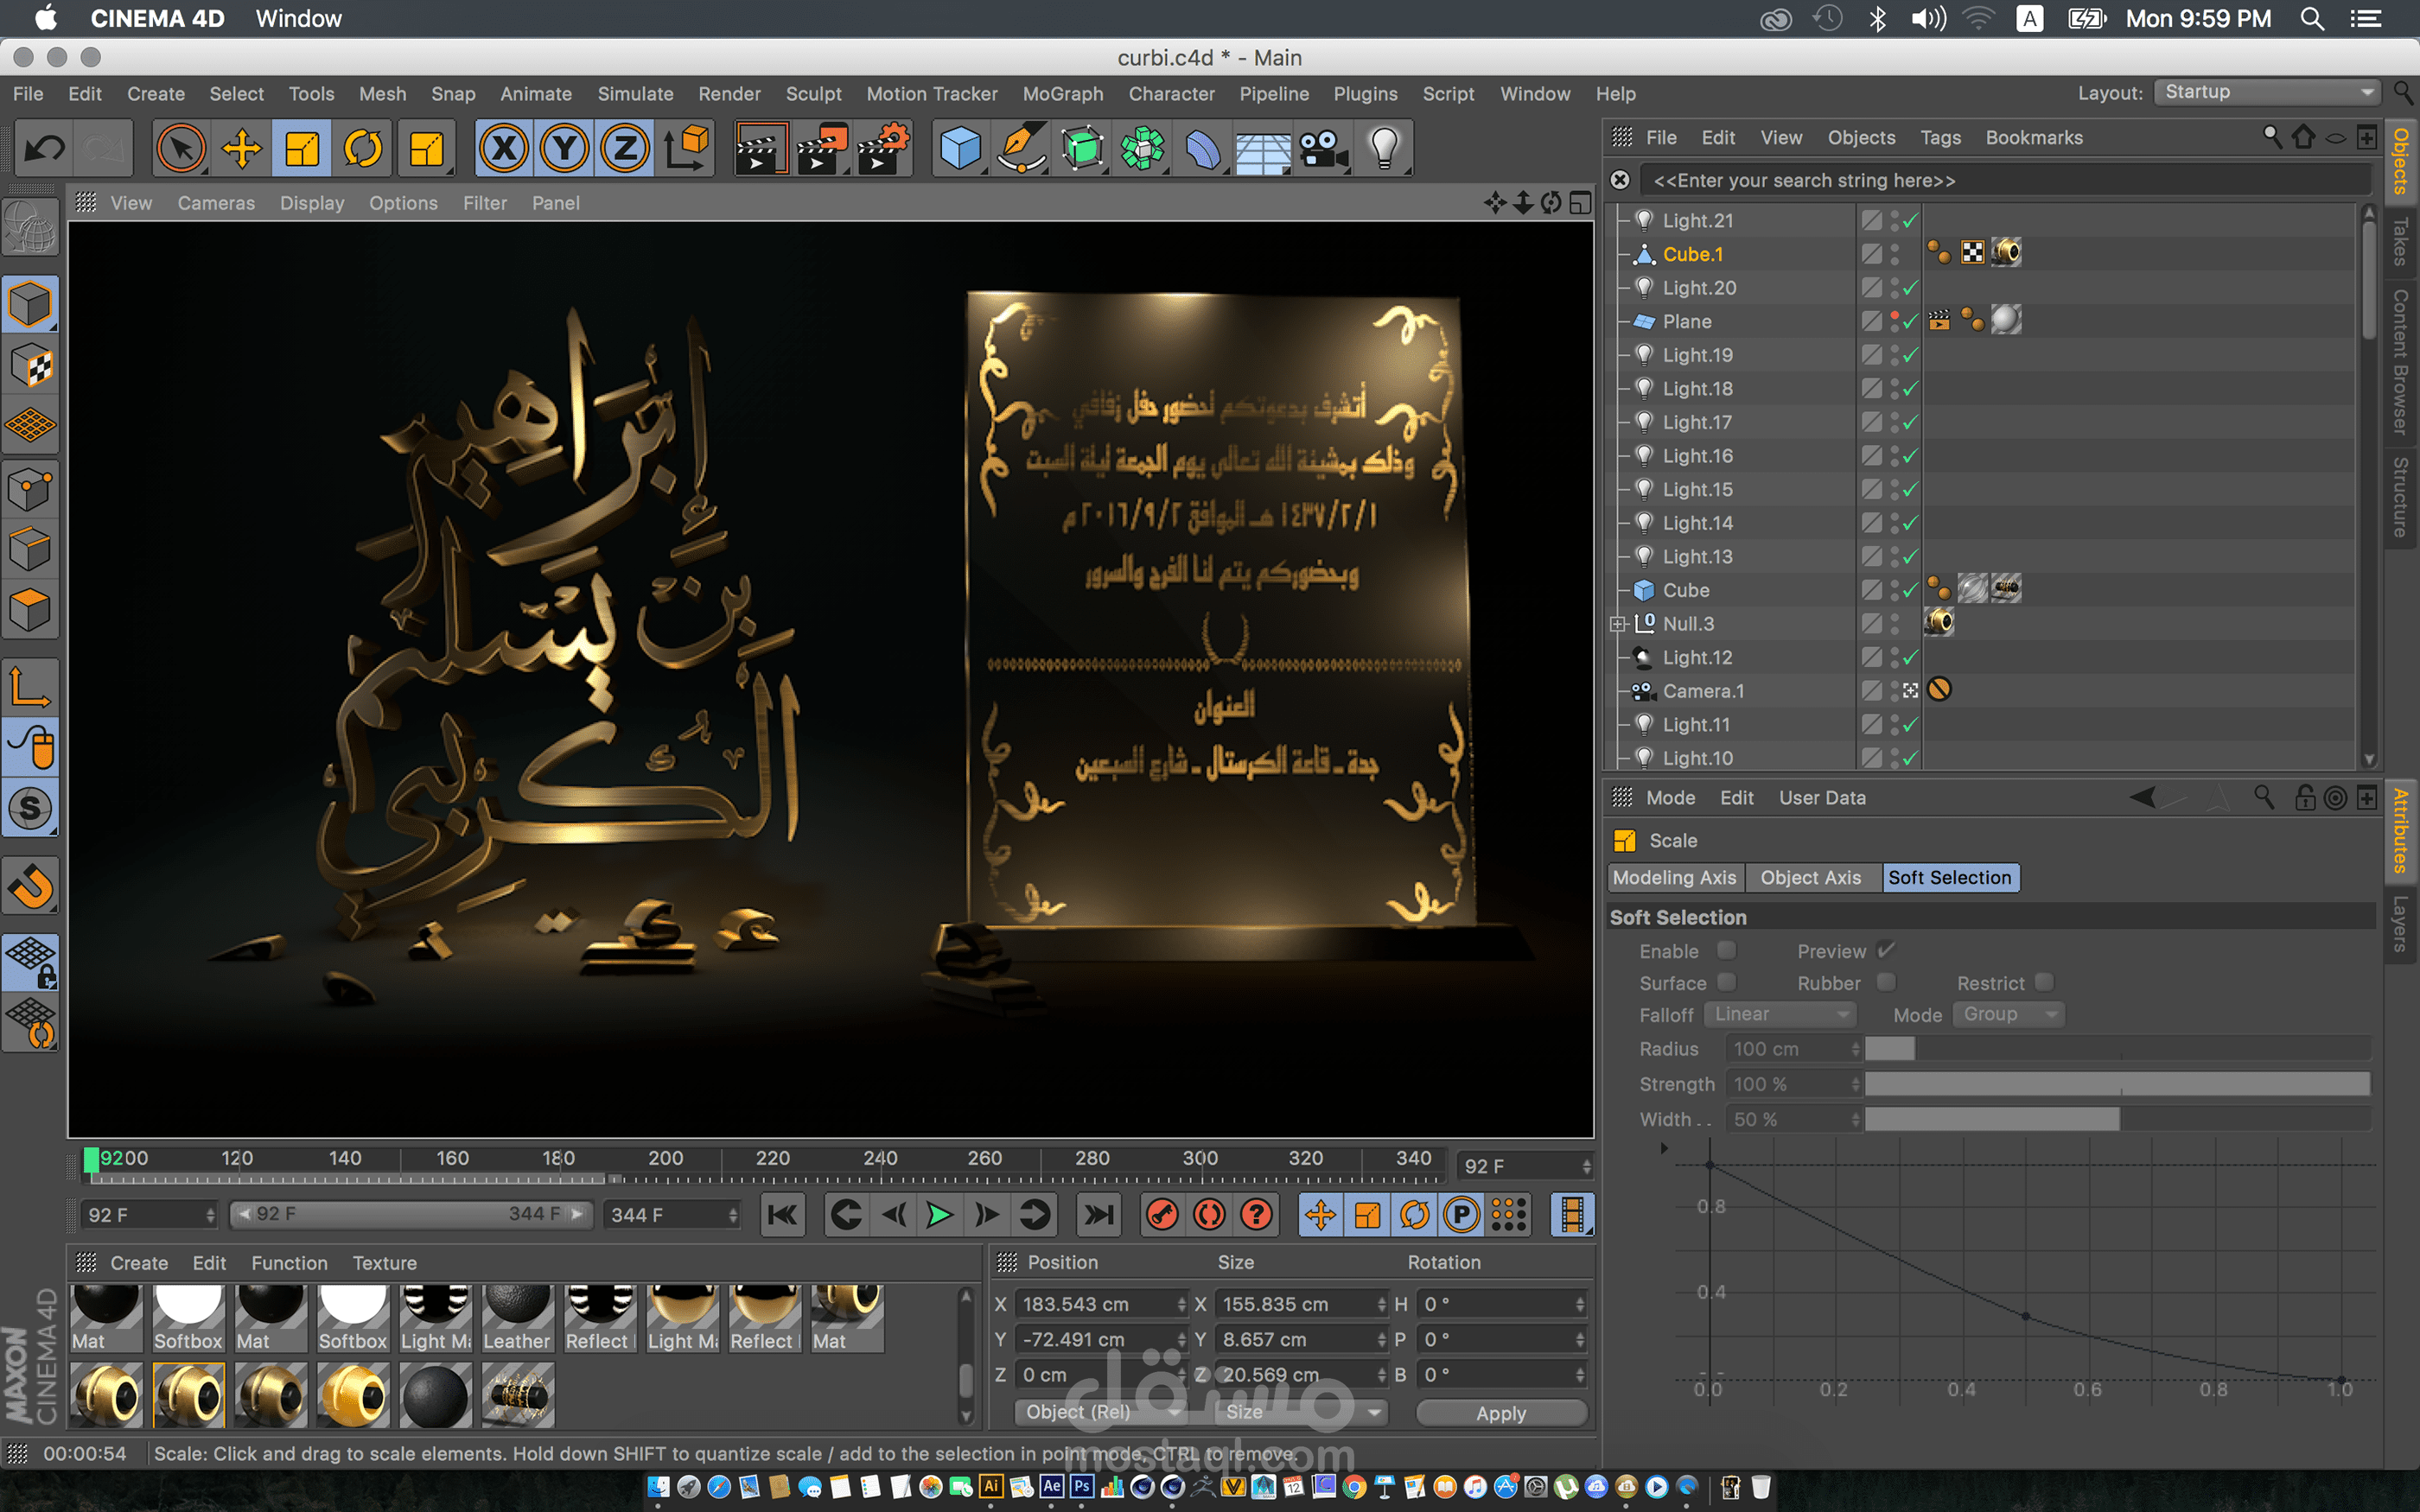Viewport: 2420px width, 1512px height.
Task: Toggle X-axis lock button
Action: (x=503, y=149)
